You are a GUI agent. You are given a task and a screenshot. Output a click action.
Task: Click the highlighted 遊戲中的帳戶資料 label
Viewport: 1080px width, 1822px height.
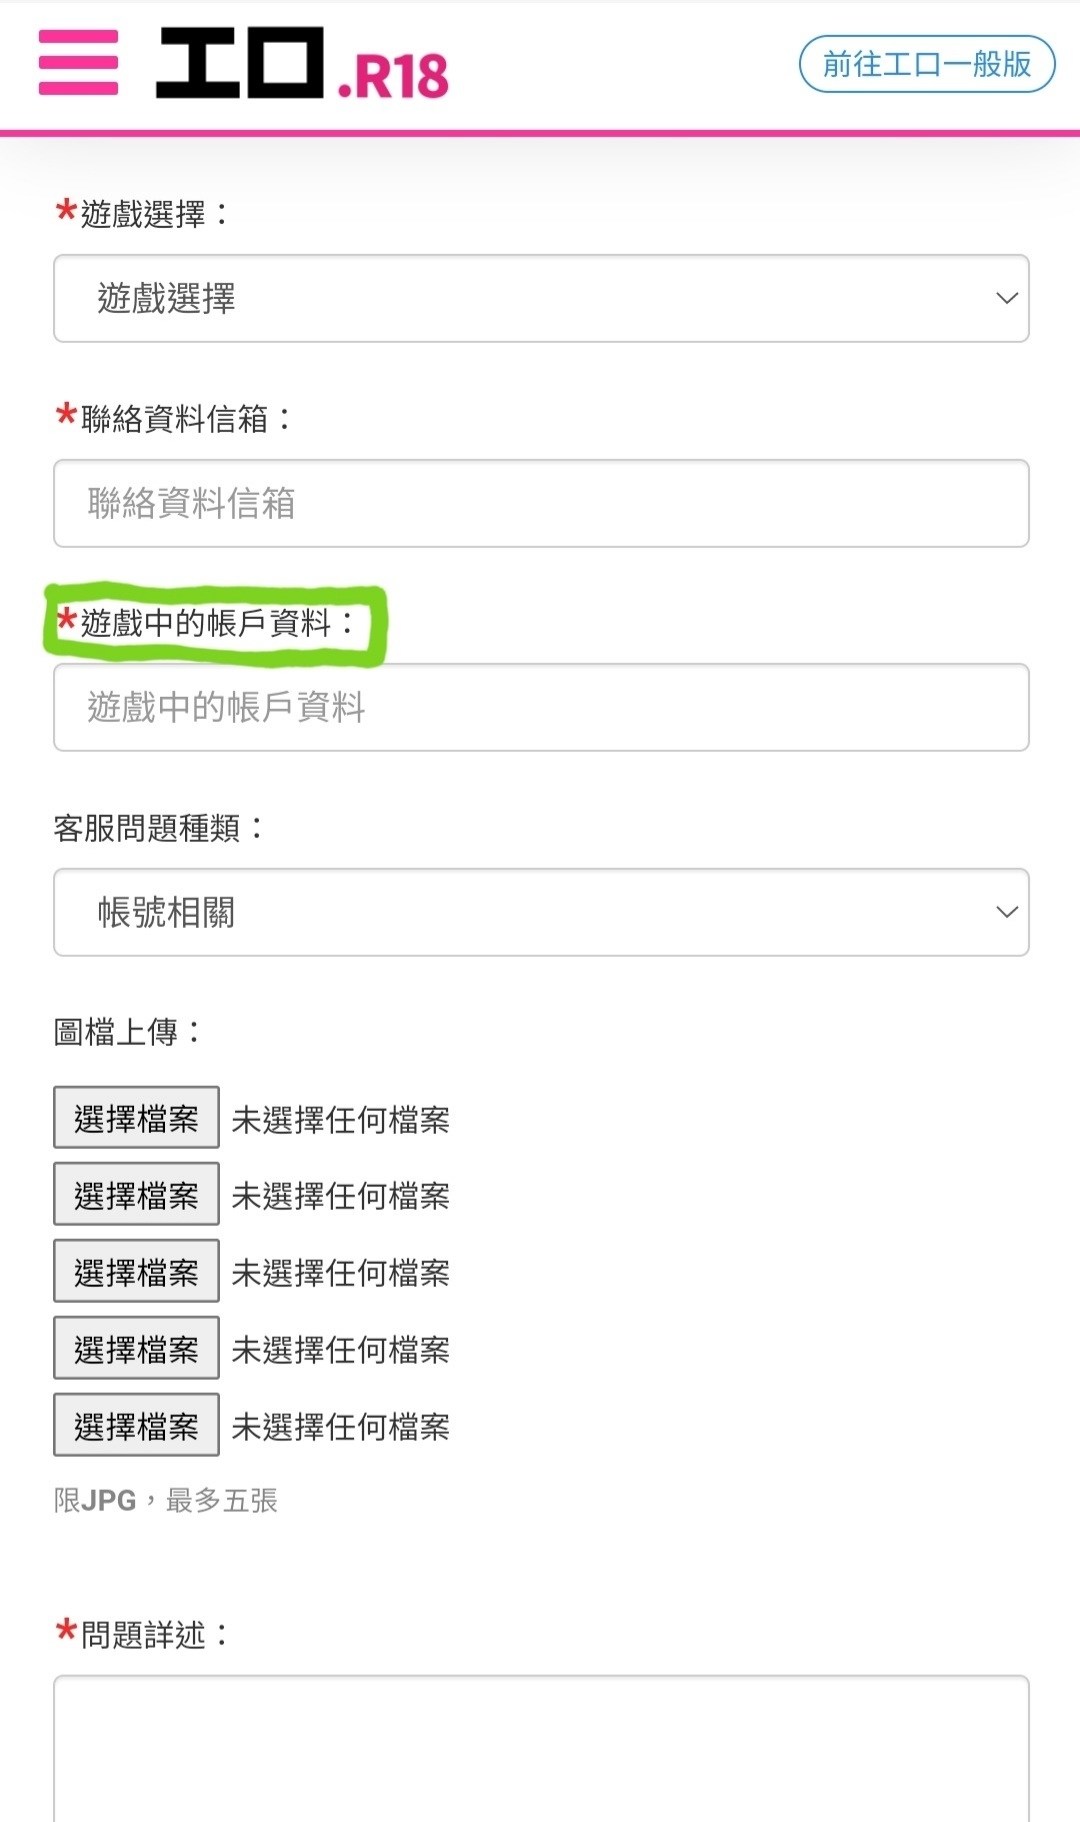(206, 624)
